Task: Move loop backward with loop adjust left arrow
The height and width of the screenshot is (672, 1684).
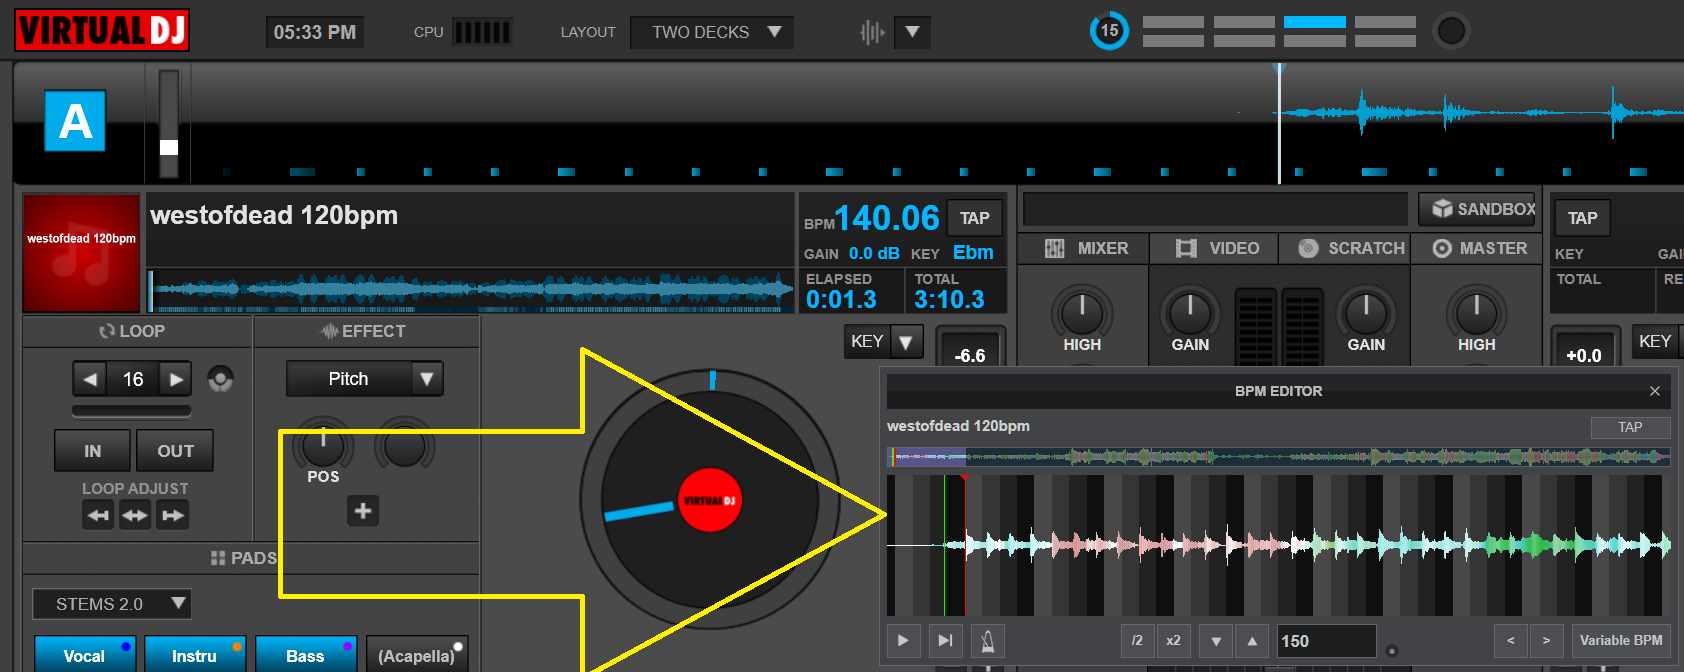Action: click(98, 515)
